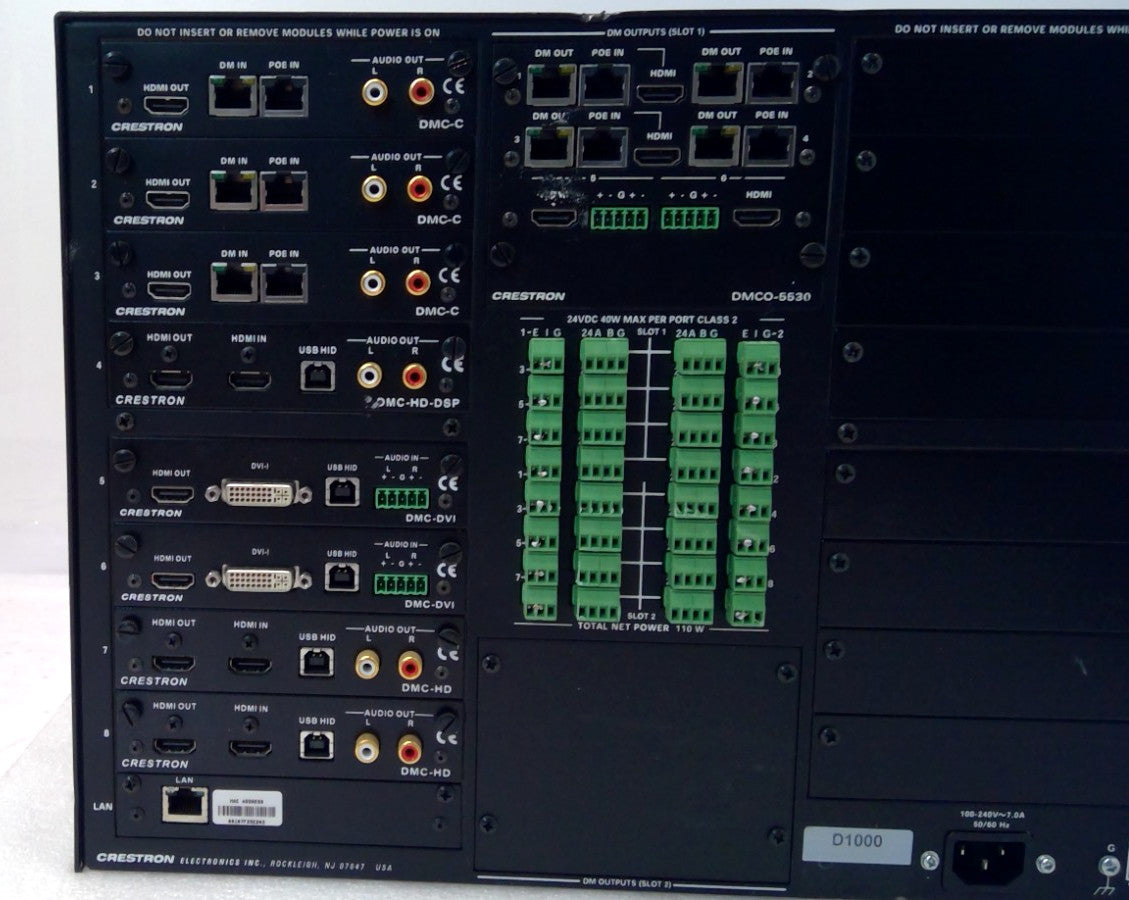Click the DM OUT 1 jack in slot 1
Screen dimensions: 1129x900
[x=551, y=85]
